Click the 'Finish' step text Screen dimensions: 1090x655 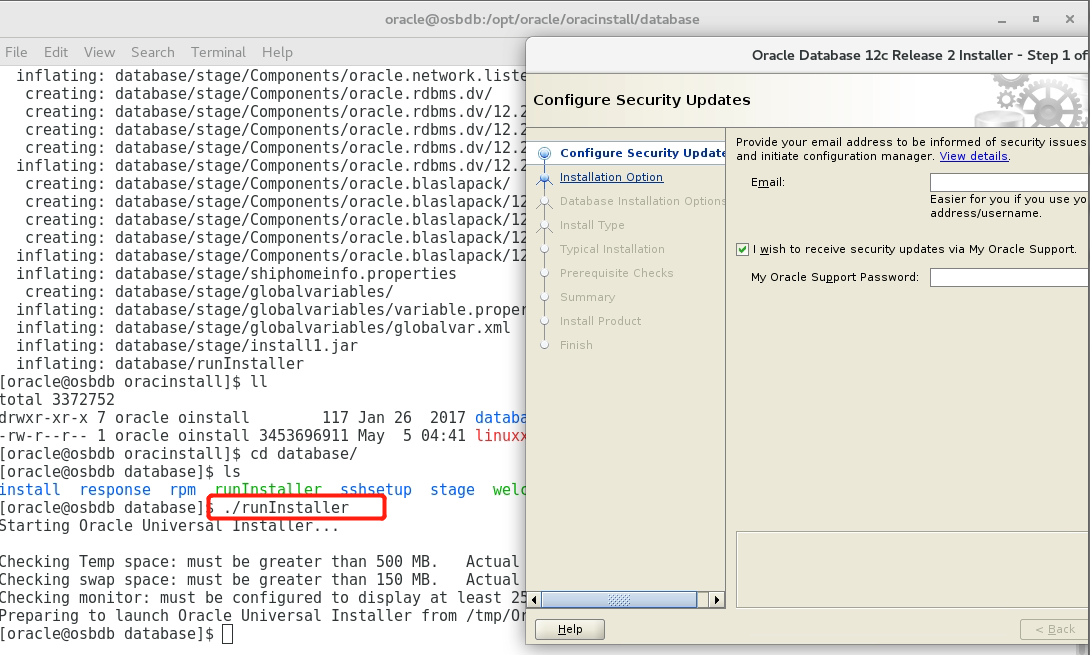(576, 345)
